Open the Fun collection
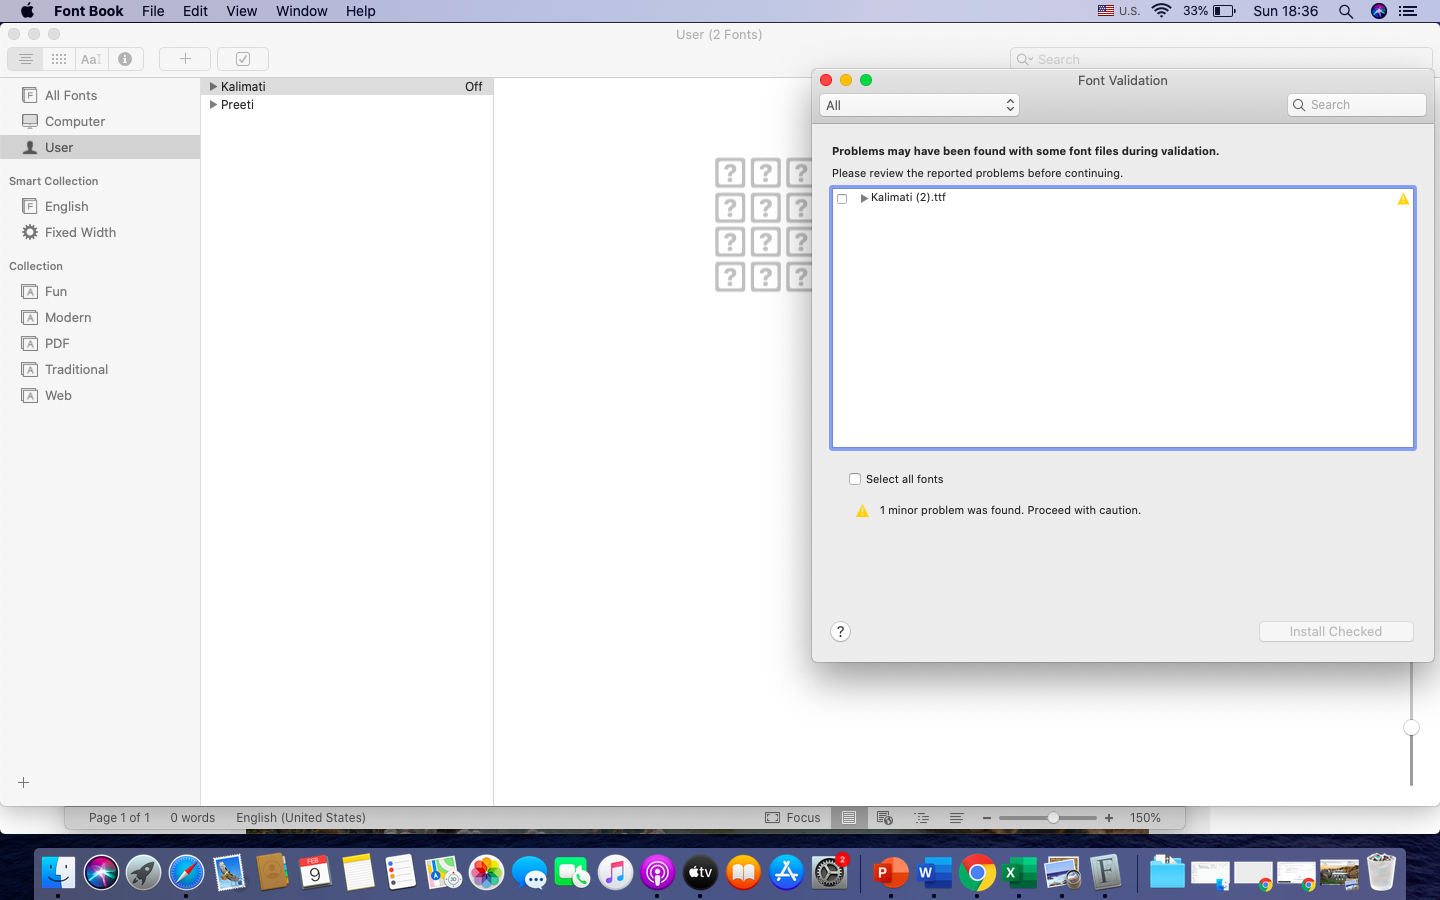This screenshot has height=900, width=1440. [x=100, y=291]
